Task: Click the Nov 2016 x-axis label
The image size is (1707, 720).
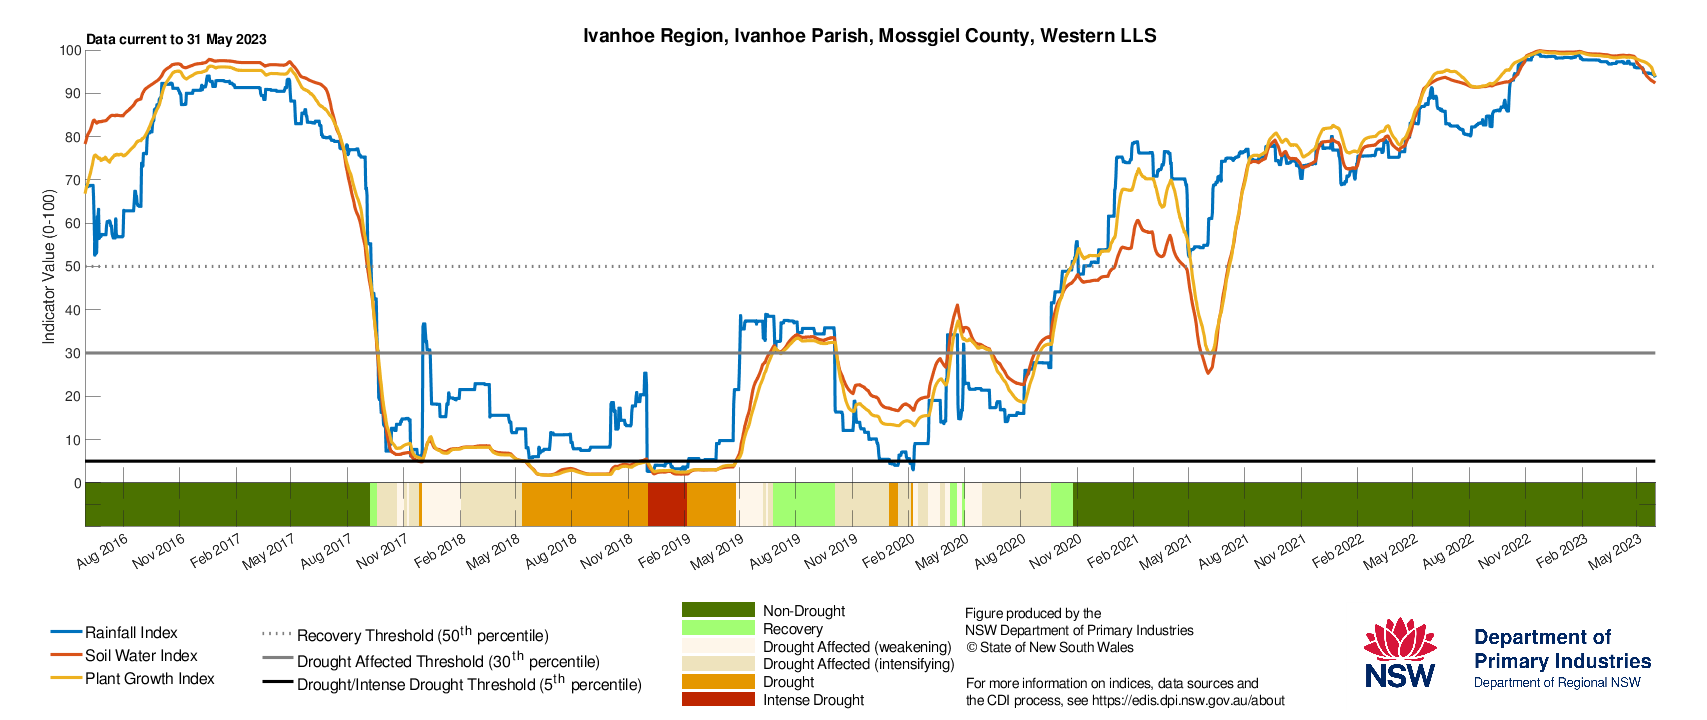Action: pos(160,550)
